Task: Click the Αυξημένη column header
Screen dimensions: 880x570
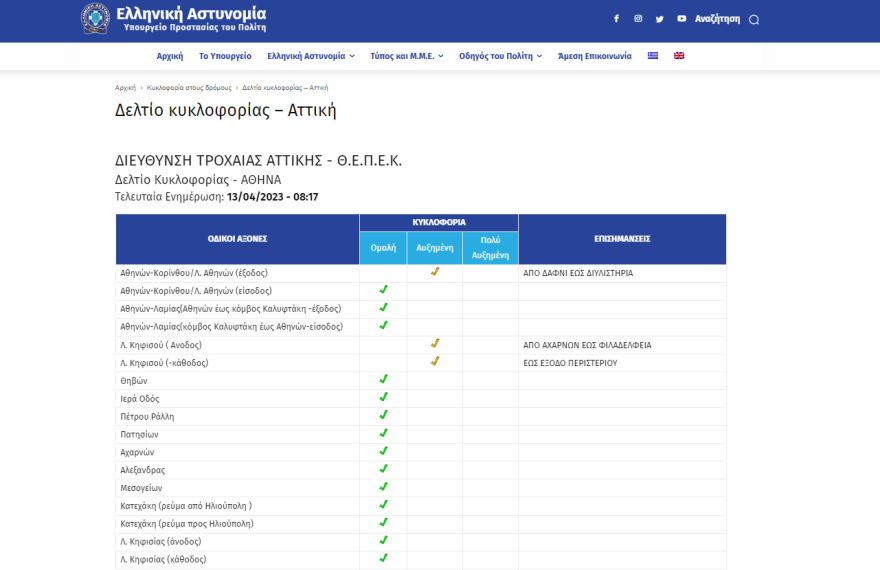Action: (x=435, y=247)
